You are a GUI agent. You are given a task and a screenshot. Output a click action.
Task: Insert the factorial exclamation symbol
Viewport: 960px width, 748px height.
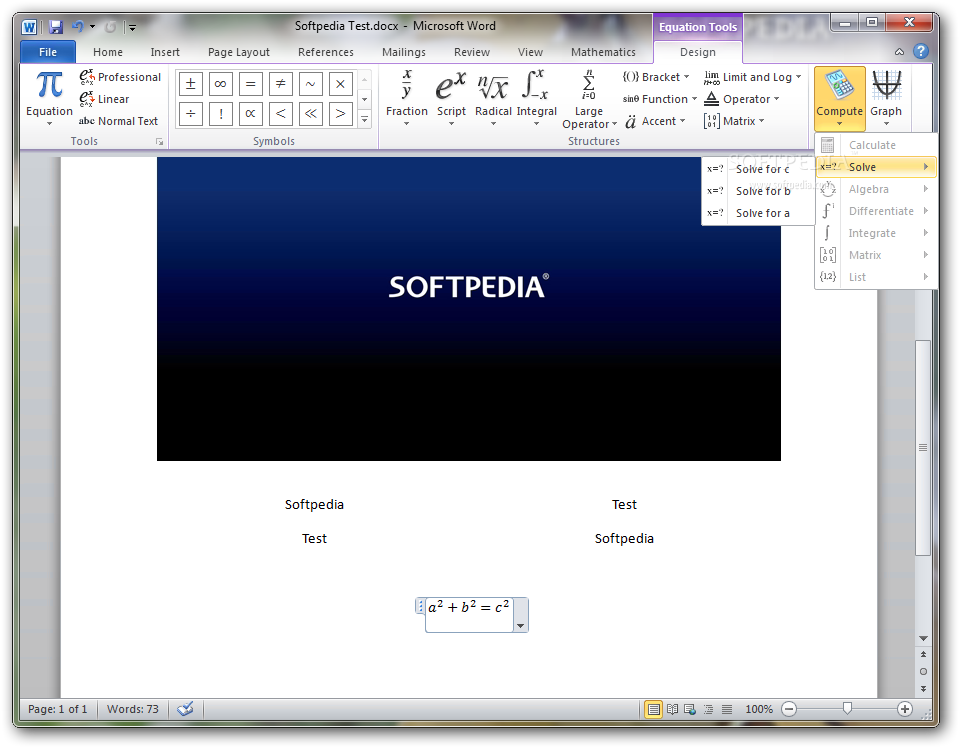[220, 113]
